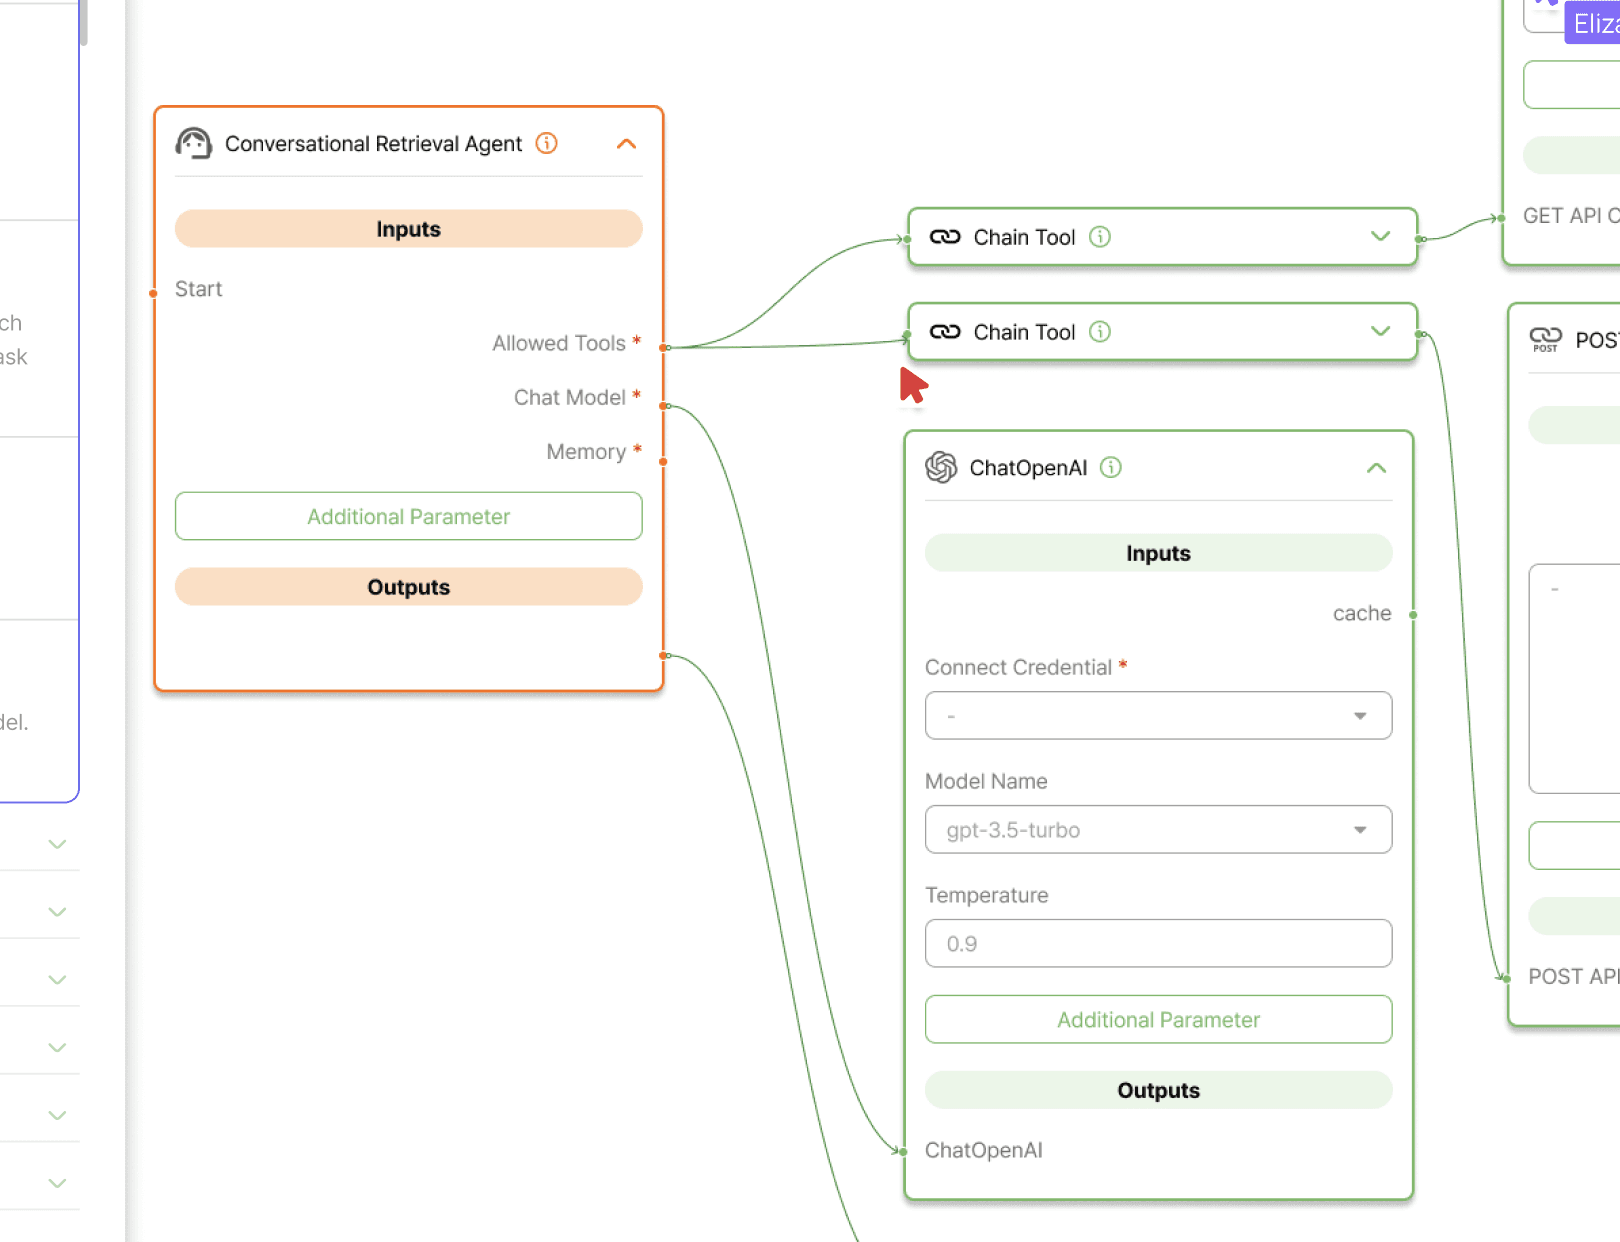Image resolution: width=1620 pixels, height=1242 pixels.
Task: Open ChatOpenAI Additional Parameter button
Action: pos(1158,1020)
